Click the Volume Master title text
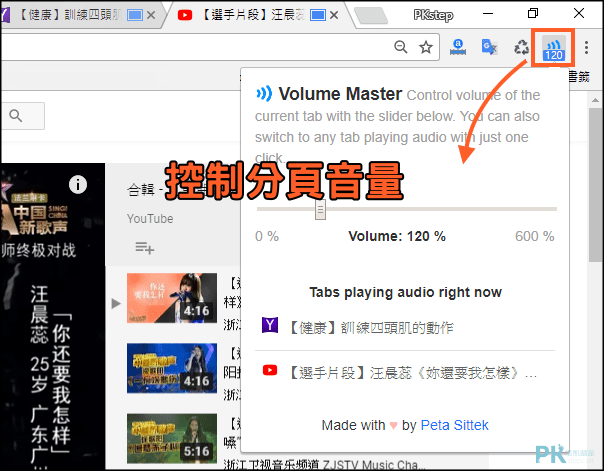Screen dimensions: 604x471 (x=340, y=94)
